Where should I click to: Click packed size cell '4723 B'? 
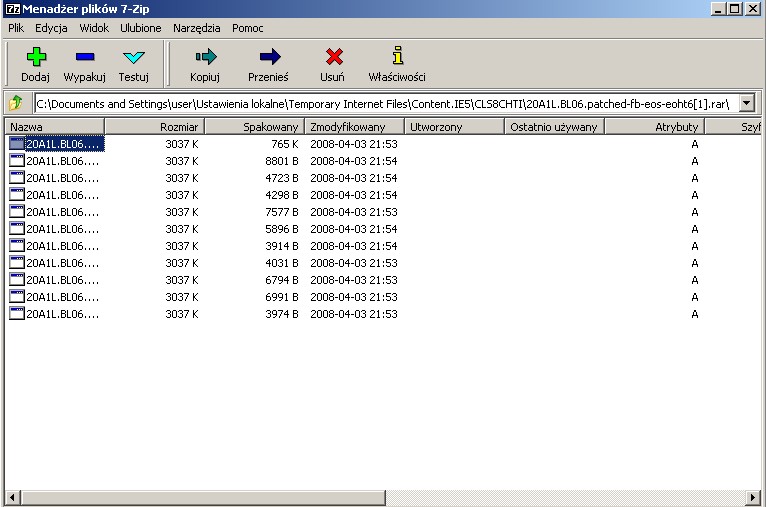coord(282,178)
